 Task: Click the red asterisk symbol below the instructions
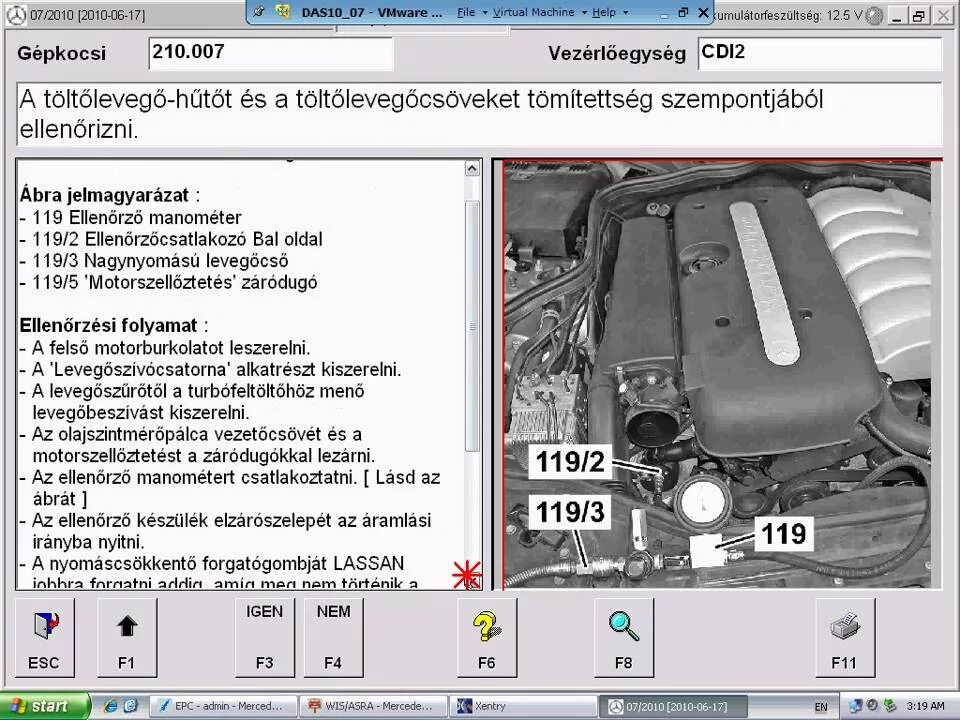tap(466, 575)
